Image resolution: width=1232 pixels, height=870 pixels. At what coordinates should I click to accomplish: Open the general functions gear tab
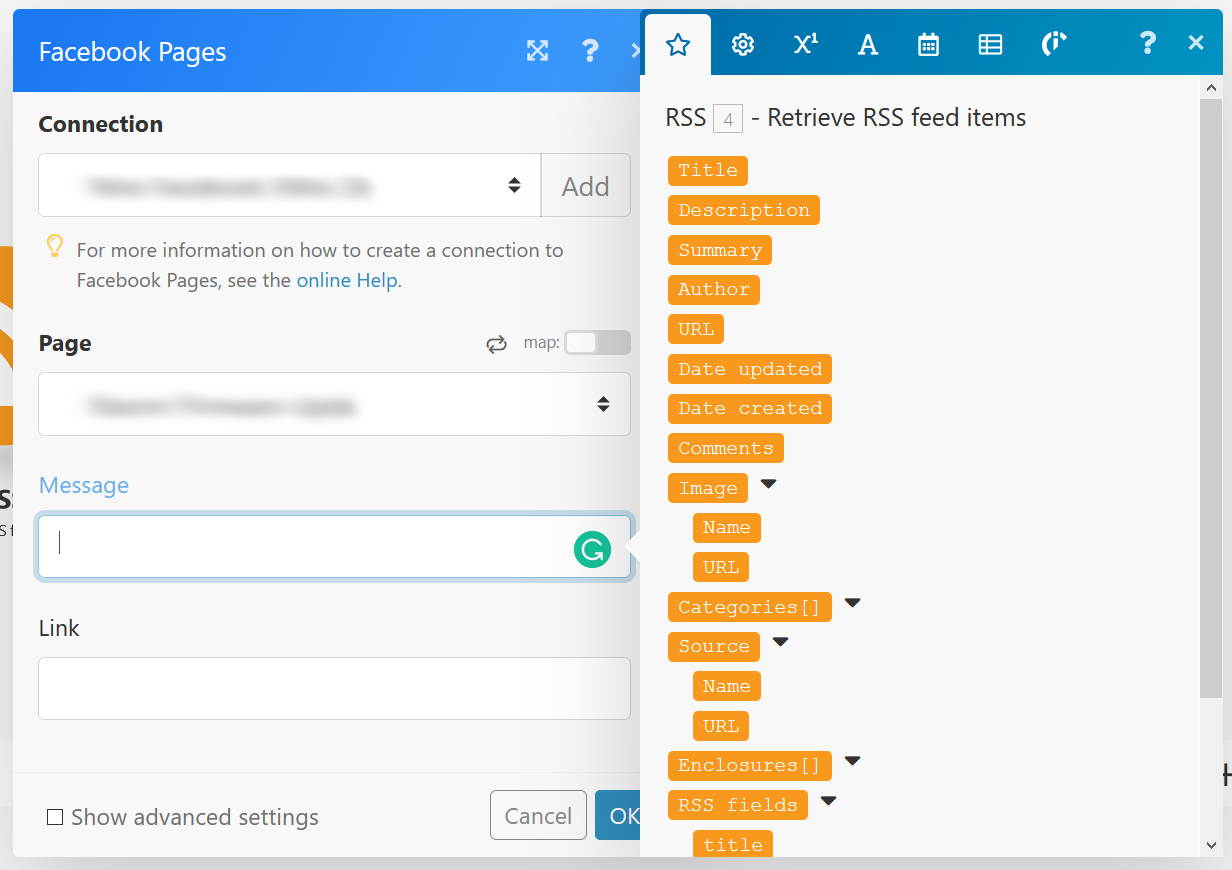(x=742, y=44)
